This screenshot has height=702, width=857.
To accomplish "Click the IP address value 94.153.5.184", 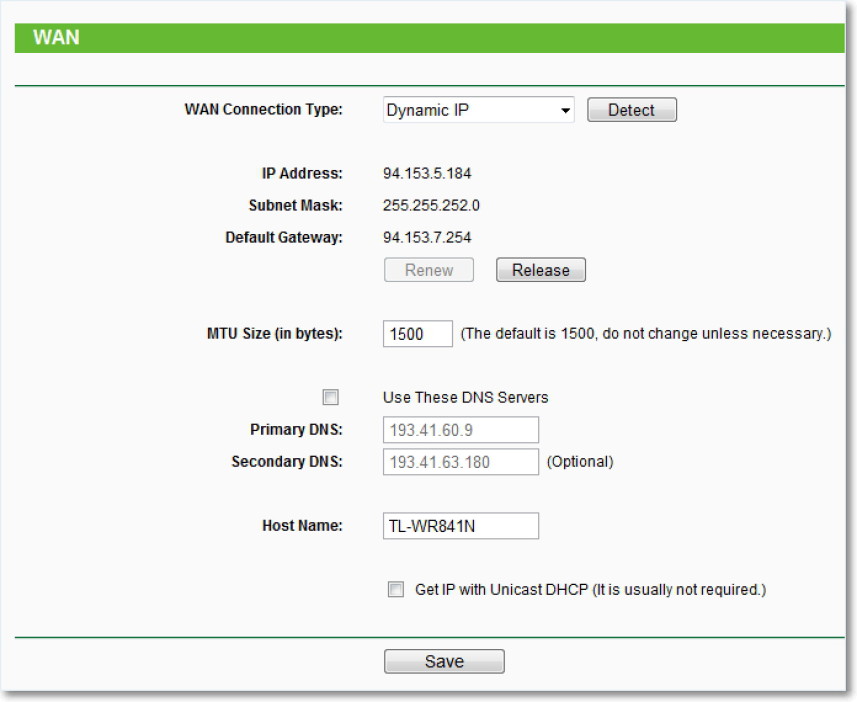I will click(427, 173).
